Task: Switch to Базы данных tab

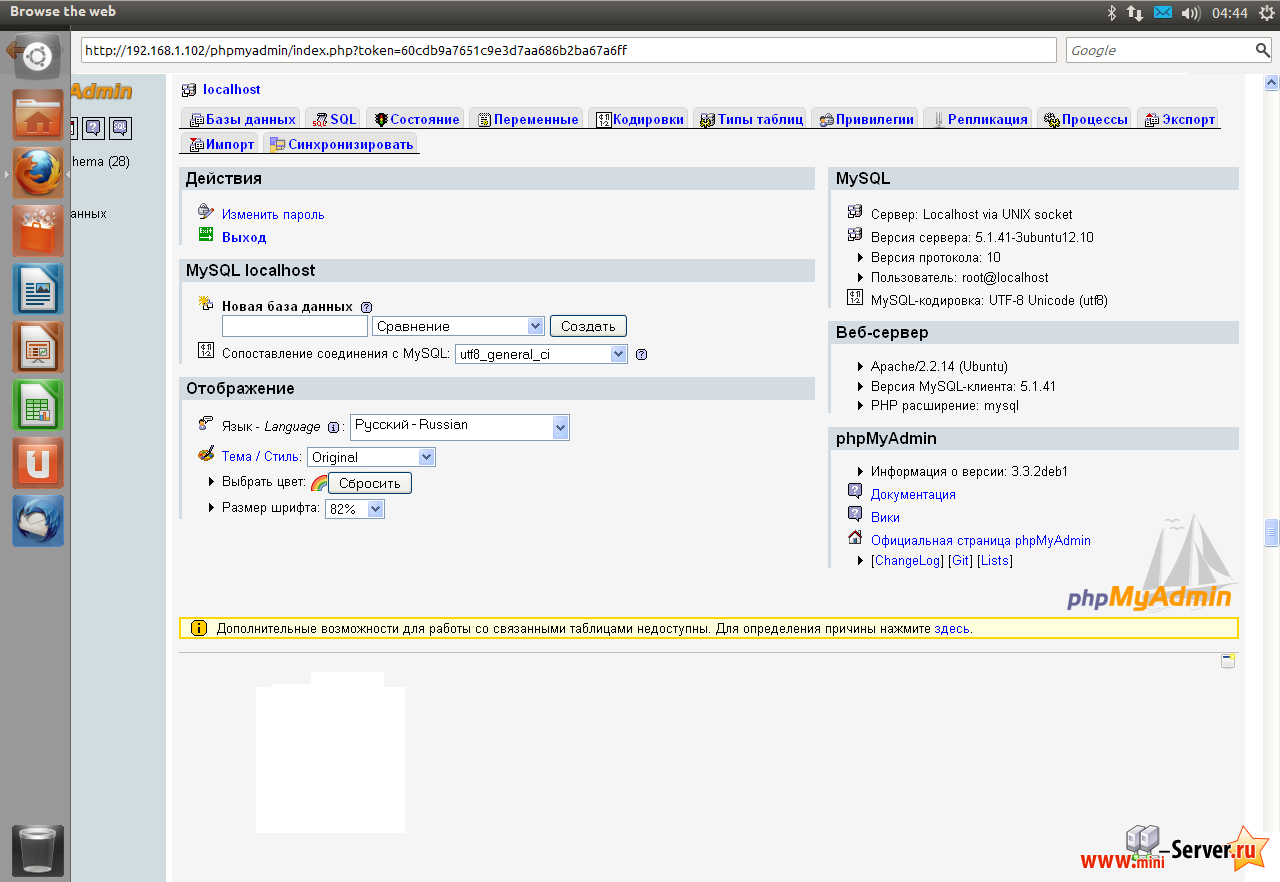Action: 242,119
